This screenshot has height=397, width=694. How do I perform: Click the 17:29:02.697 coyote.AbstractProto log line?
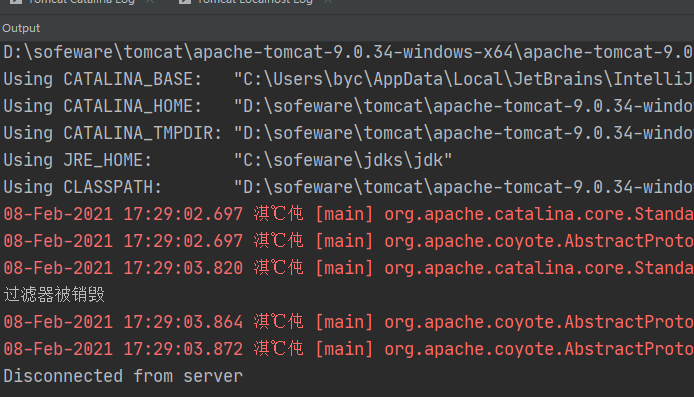coord(348,241)
